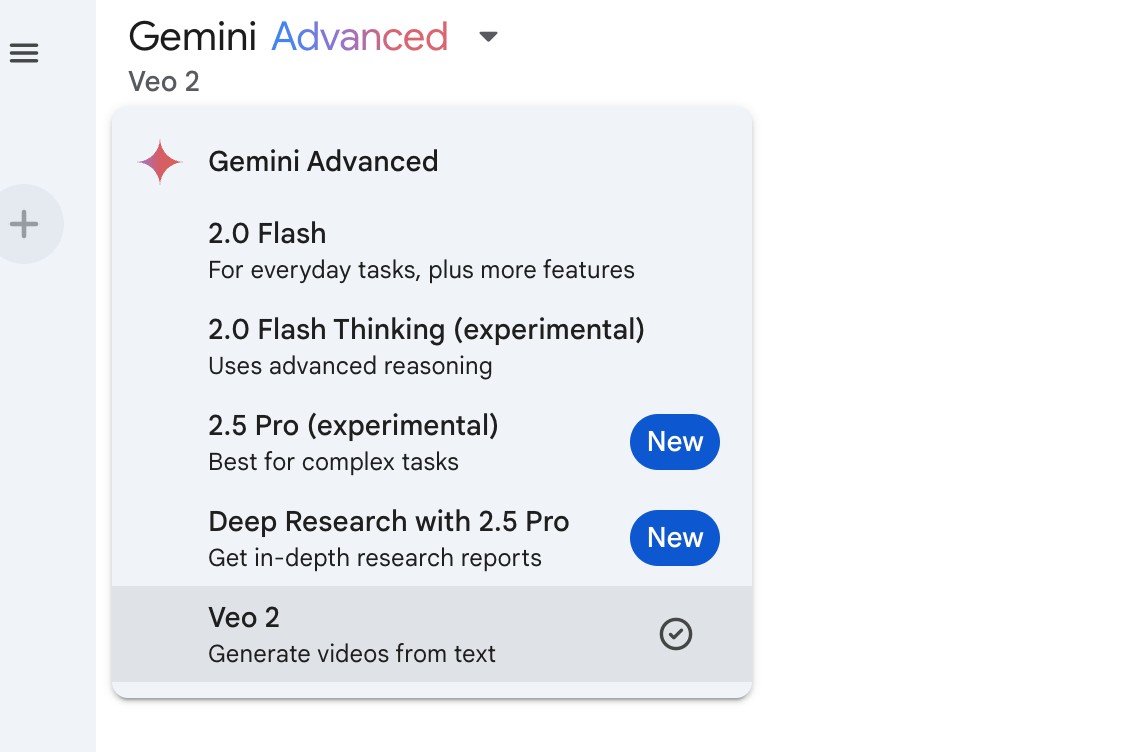Choose 2.0 Flash Thinking (experimental)

(x=432, y=347)
